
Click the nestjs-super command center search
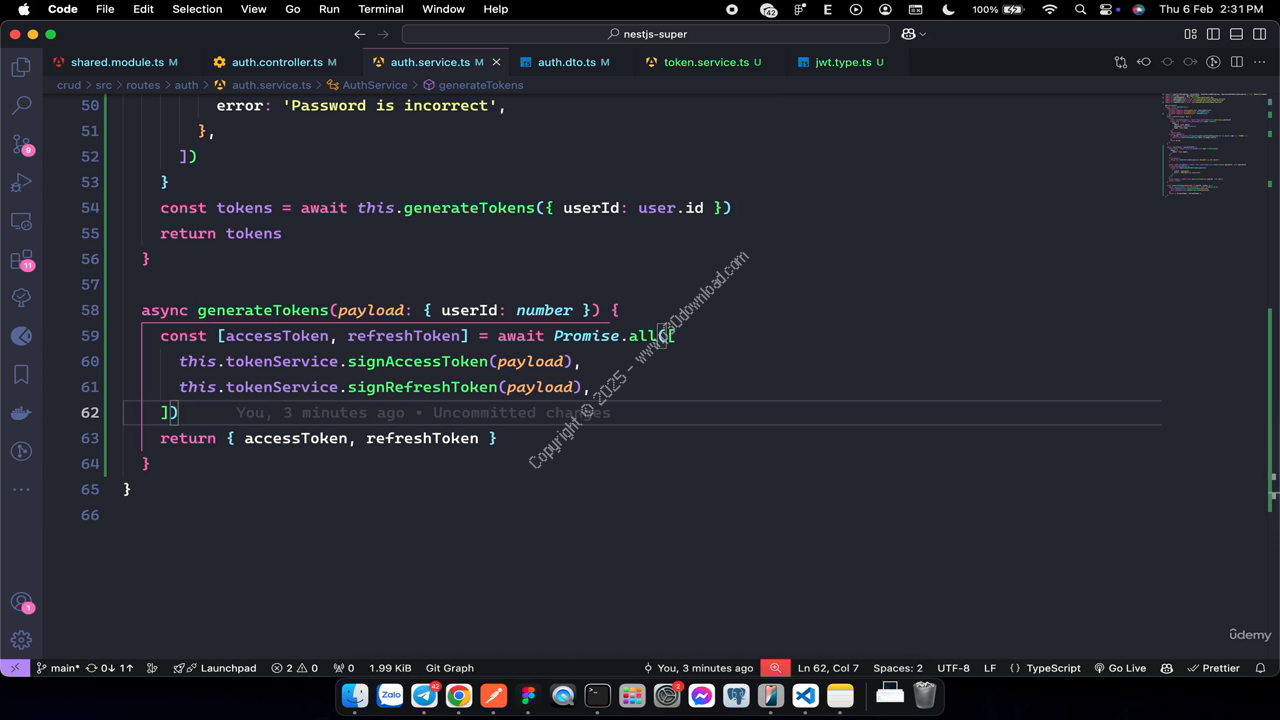click(x=646, y=34)
